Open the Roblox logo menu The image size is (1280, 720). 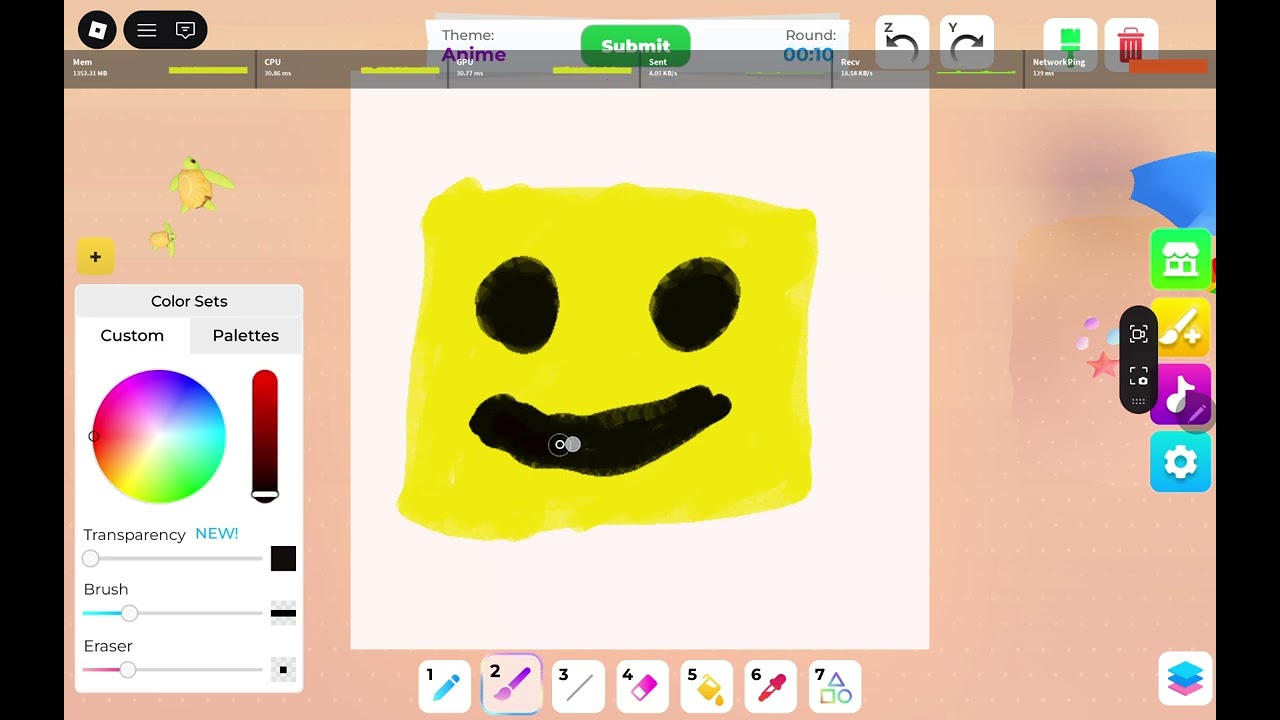click(x=97, y=30)
